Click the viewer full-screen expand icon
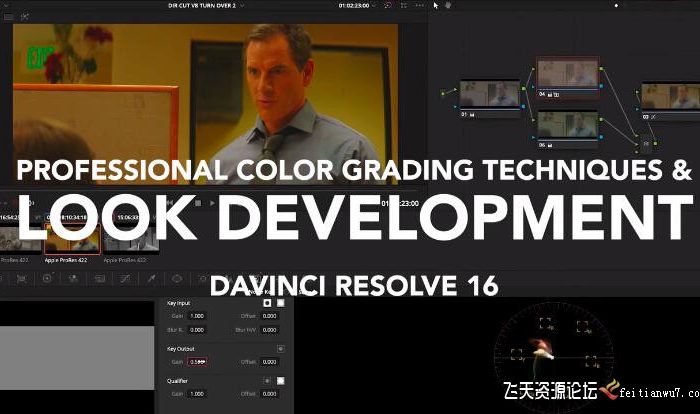This screenshot has width=700, height=414. pos(404,6)
